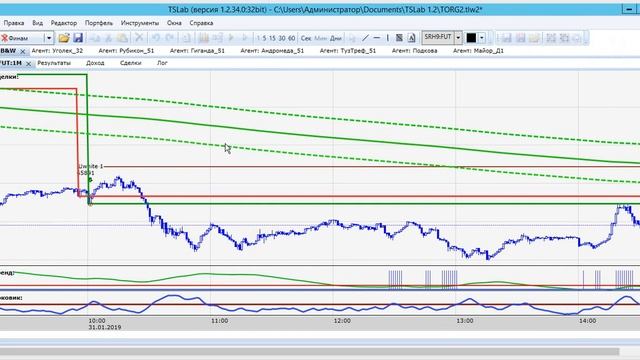This screenshot has width=640, height=360.
Task: Close the B&W tab
Action: click(x=23, y=51)
